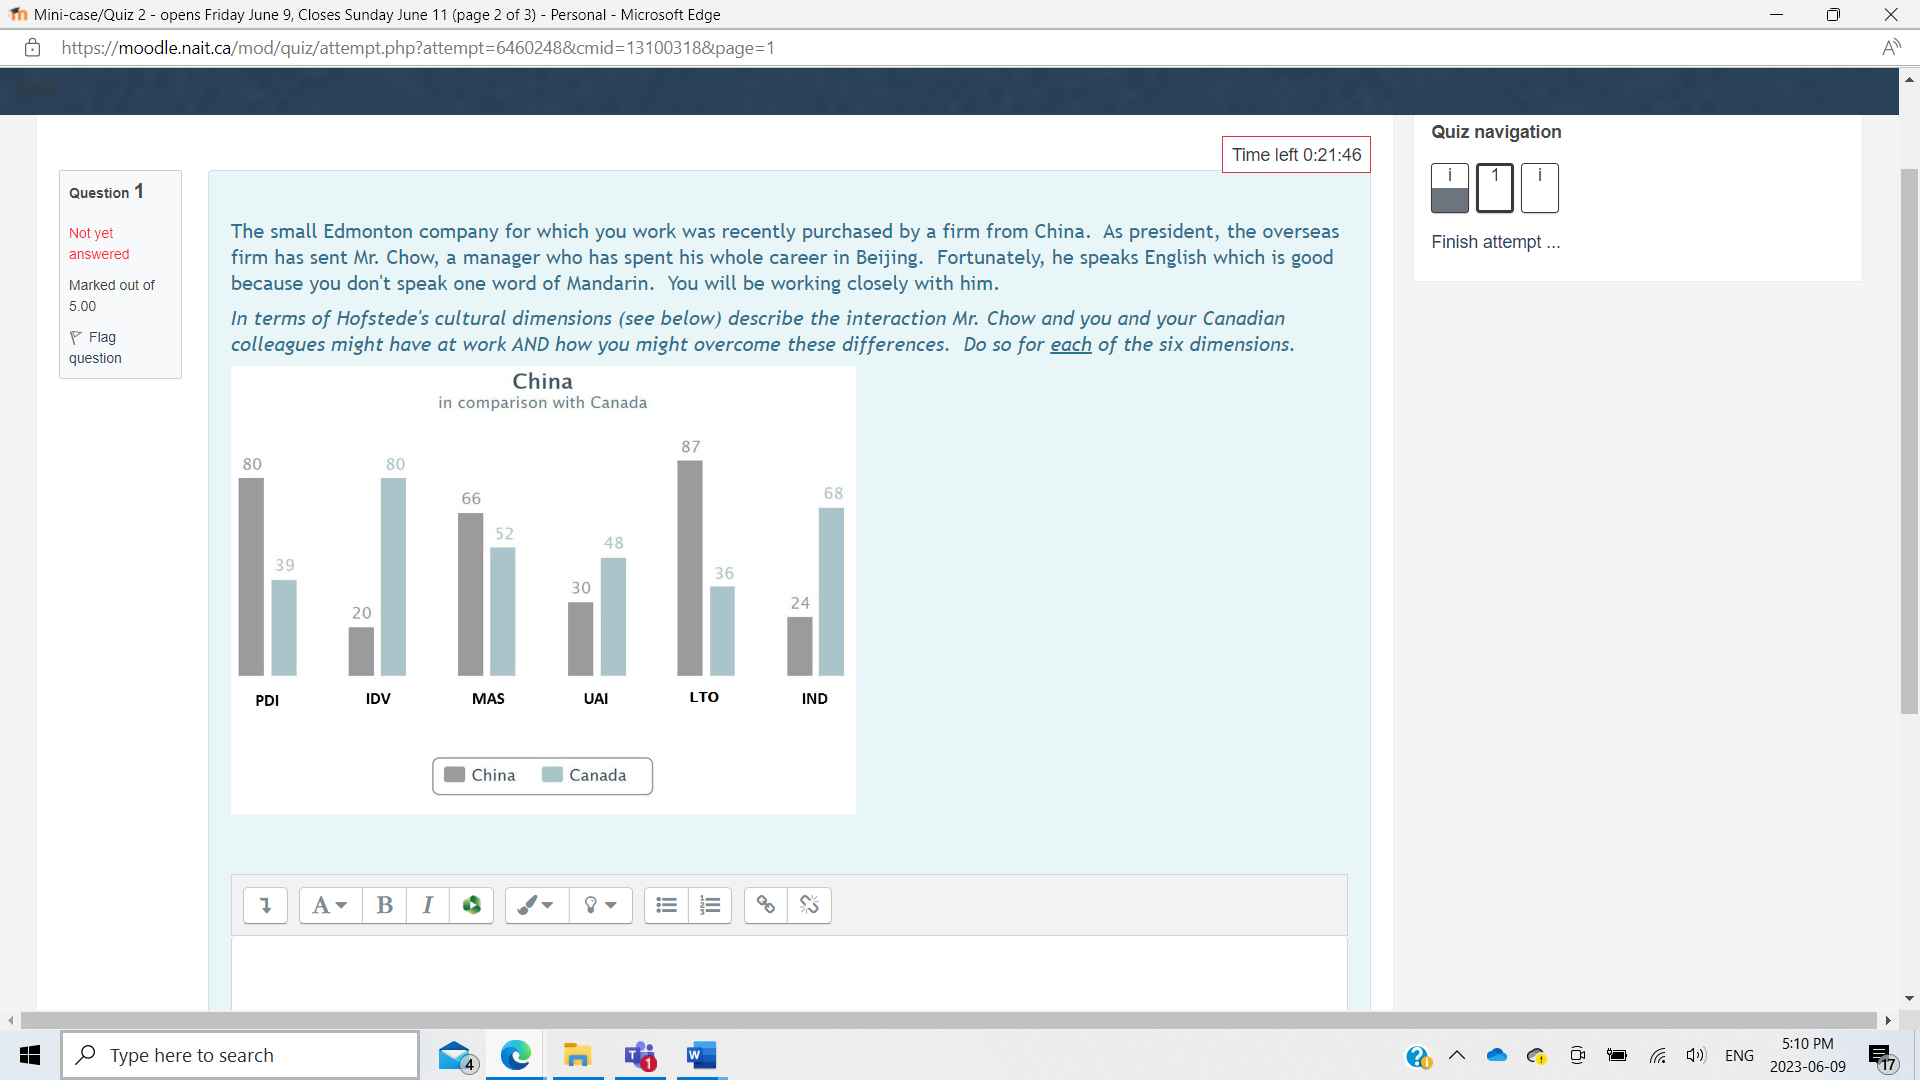
Task: Expand the editor toolbar toggle arrow
Action: point(265,905)
